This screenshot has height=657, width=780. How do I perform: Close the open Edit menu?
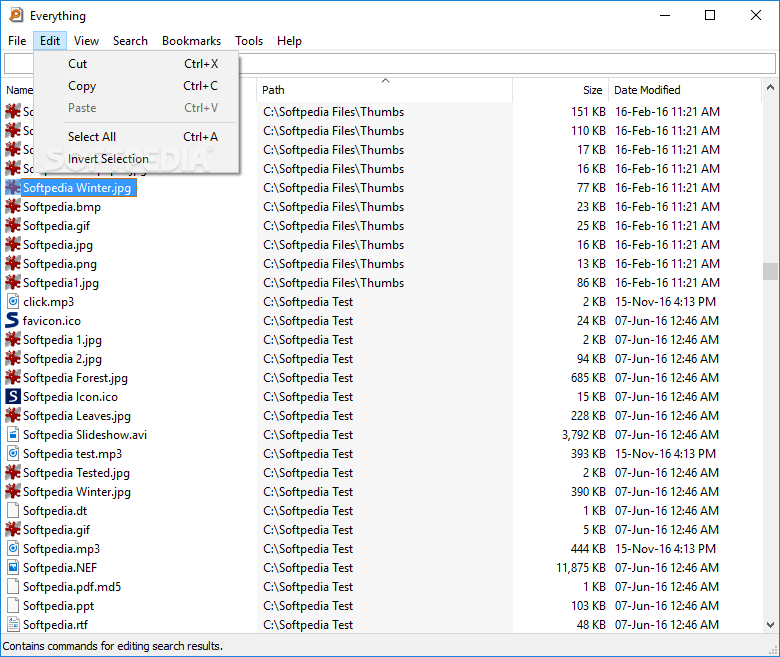(x=50, y=41)
